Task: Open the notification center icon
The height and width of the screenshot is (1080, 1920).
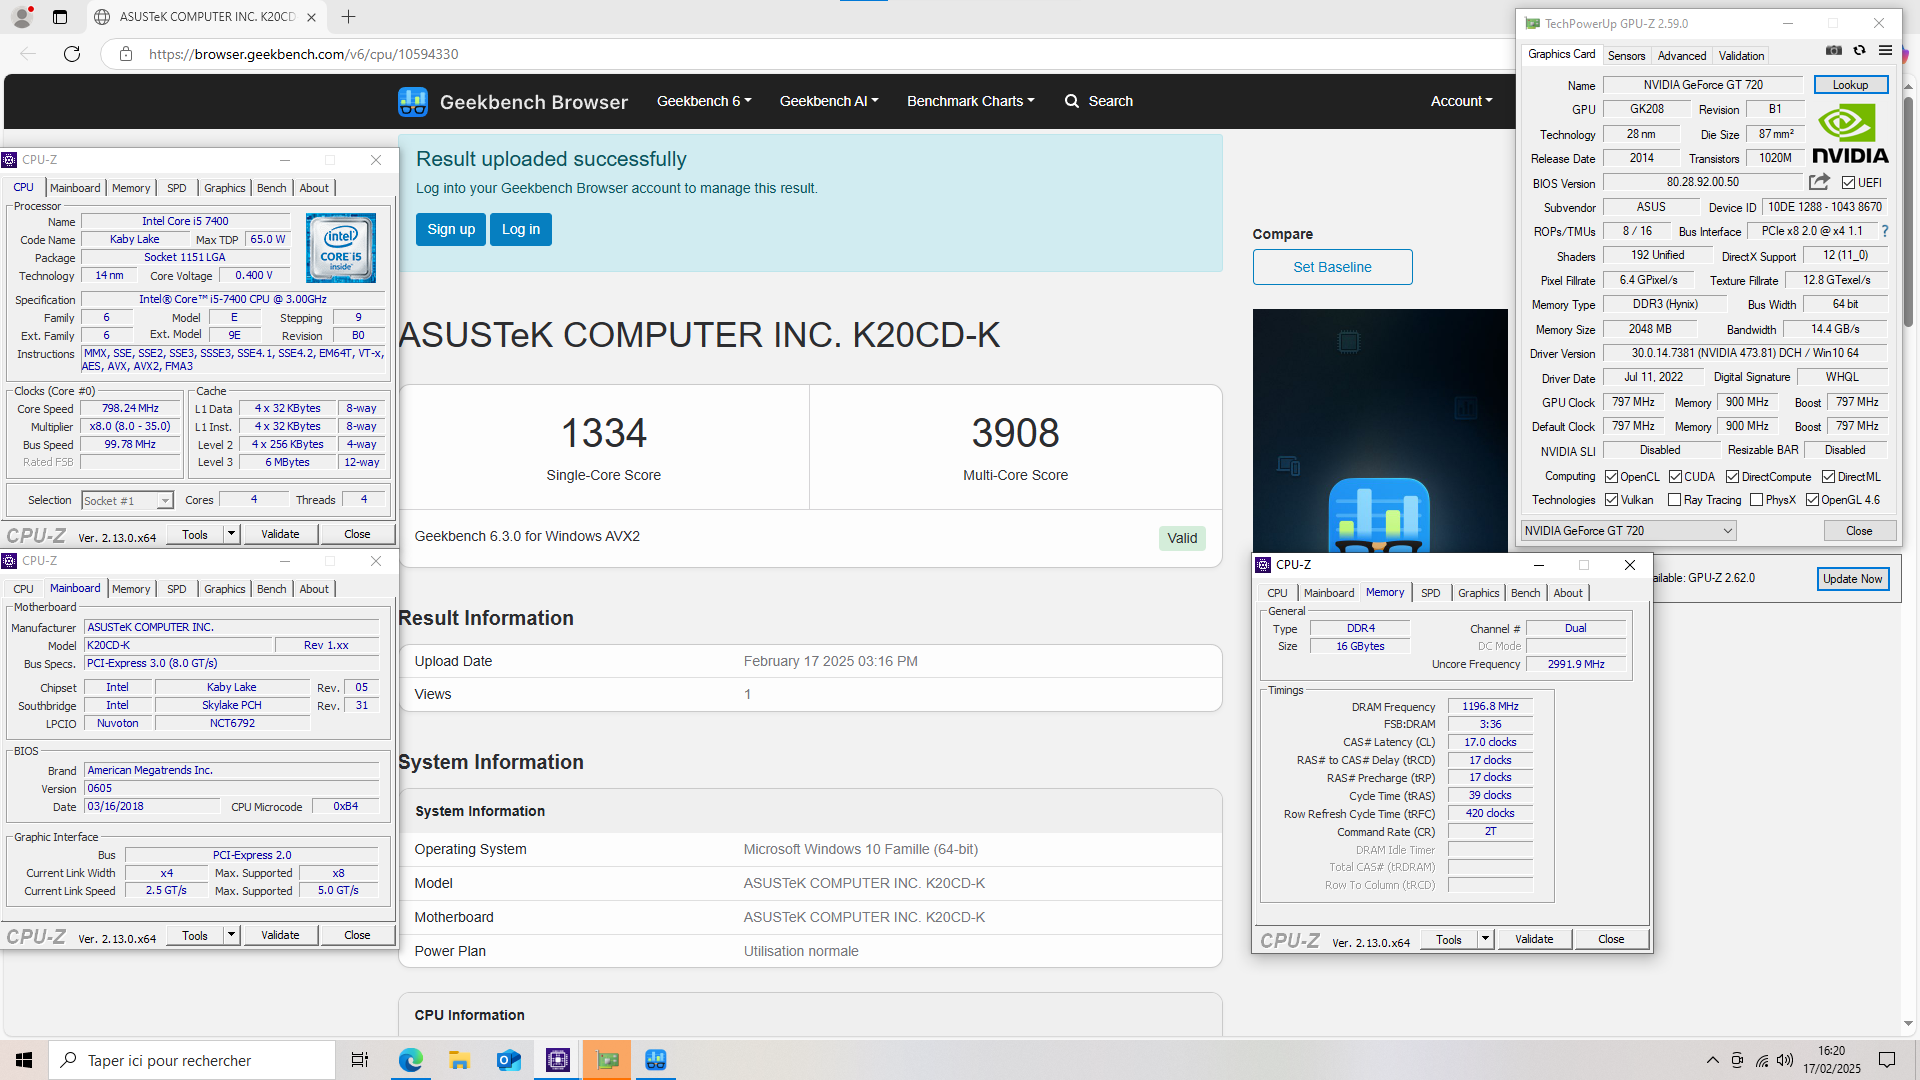Action: point(1887,1060)
